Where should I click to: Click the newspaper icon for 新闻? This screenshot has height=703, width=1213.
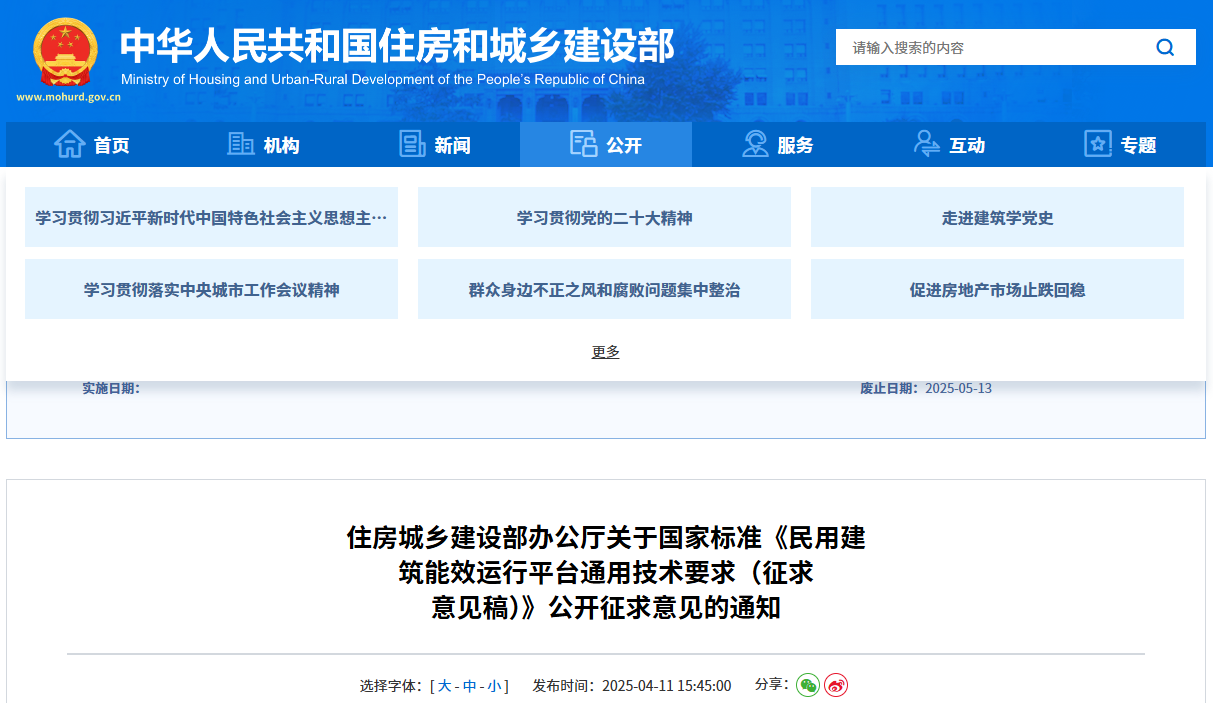point(412,145)
